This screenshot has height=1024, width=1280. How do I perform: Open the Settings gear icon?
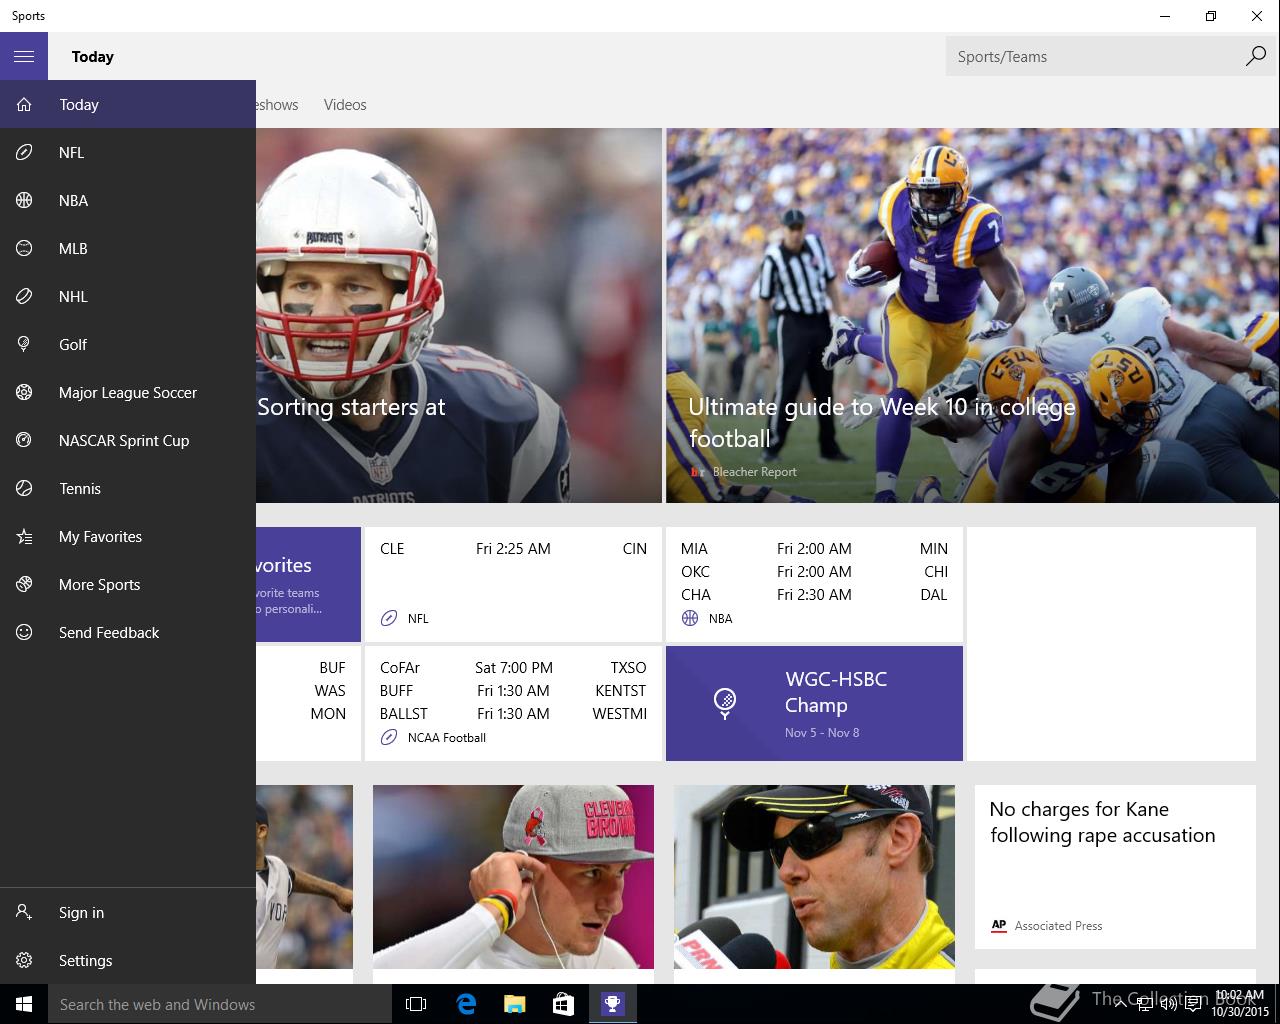coord(24,960)
